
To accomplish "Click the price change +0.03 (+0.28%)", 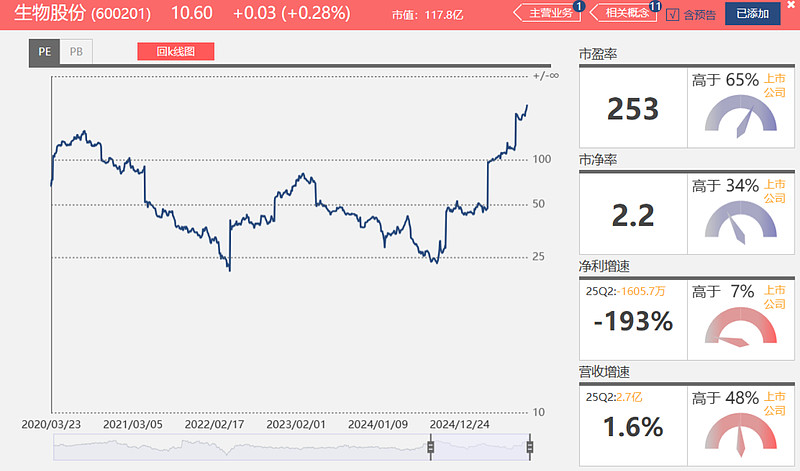I will [x=291, y=13].
